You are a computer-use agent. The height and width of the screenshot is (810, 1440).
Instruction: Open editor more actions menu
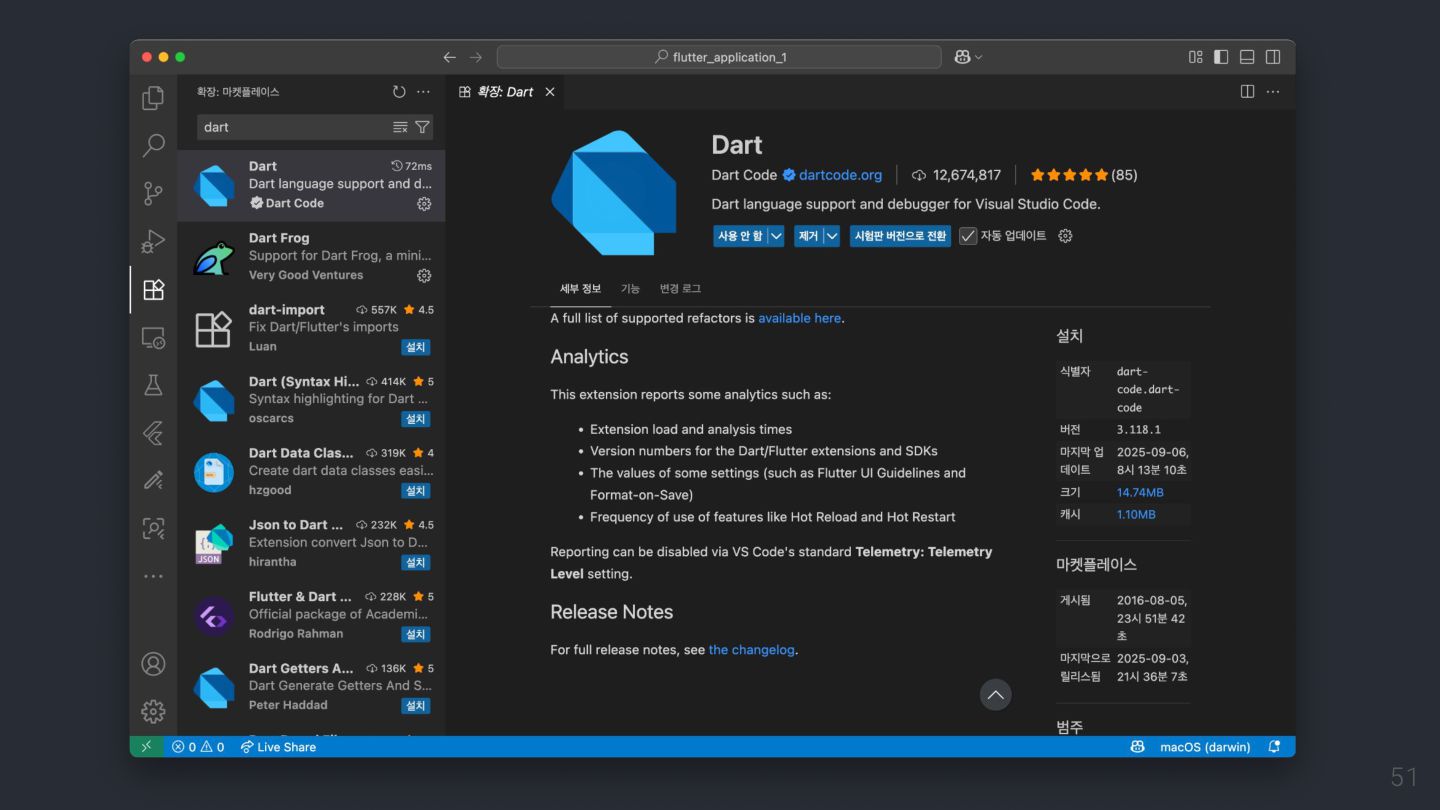(x=1273, y=92)
